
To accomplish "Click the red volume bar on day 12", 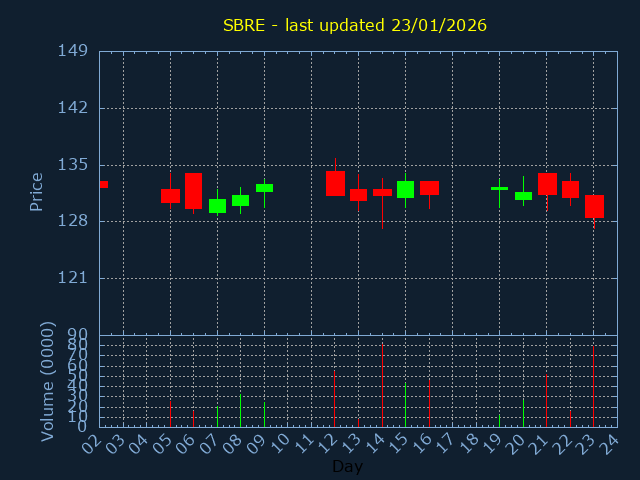I will pos(335,398).
